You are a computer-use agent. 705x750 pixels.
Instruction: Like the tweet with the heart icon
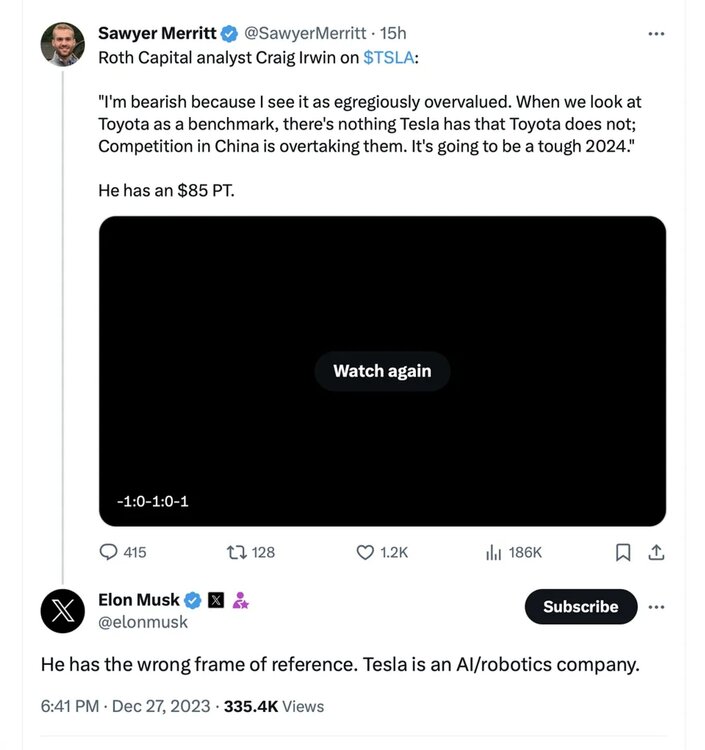tap(366, 552)
